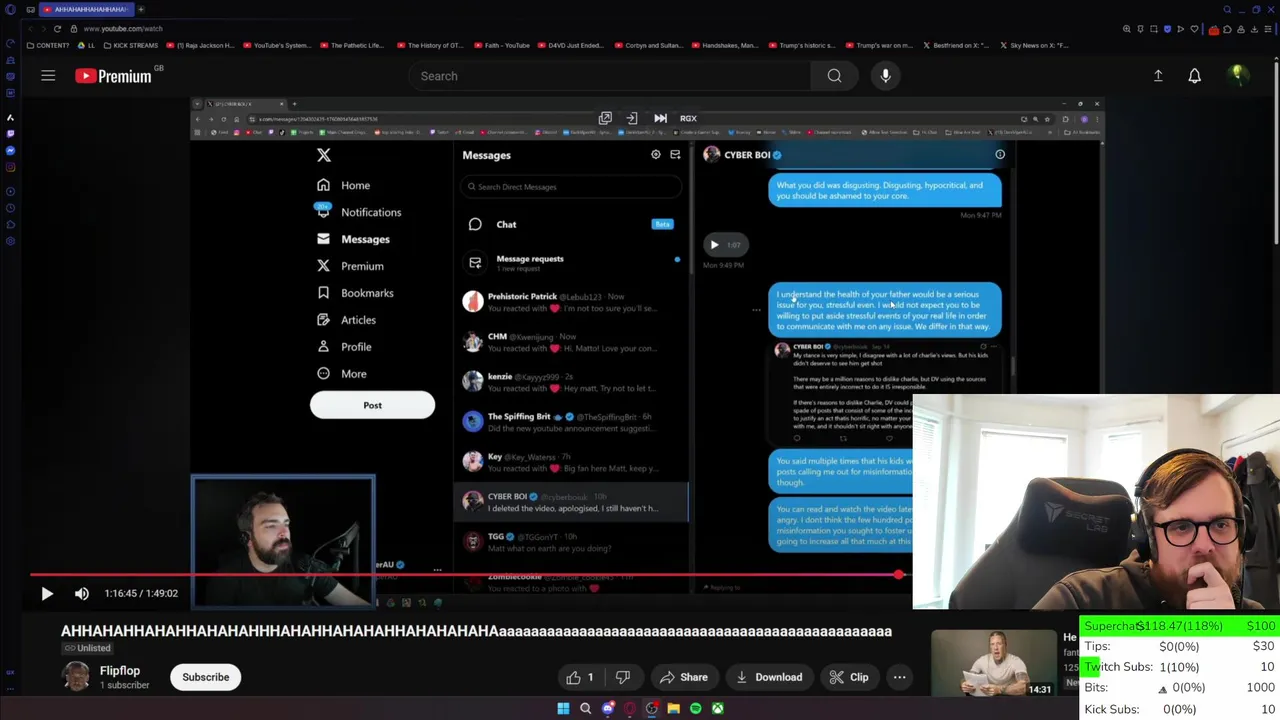Image resolution: width=1280 pixels, height=720 pixels.
Task: Expand the KICK STREAMS bookmarks folder
Action: [130, 45]
